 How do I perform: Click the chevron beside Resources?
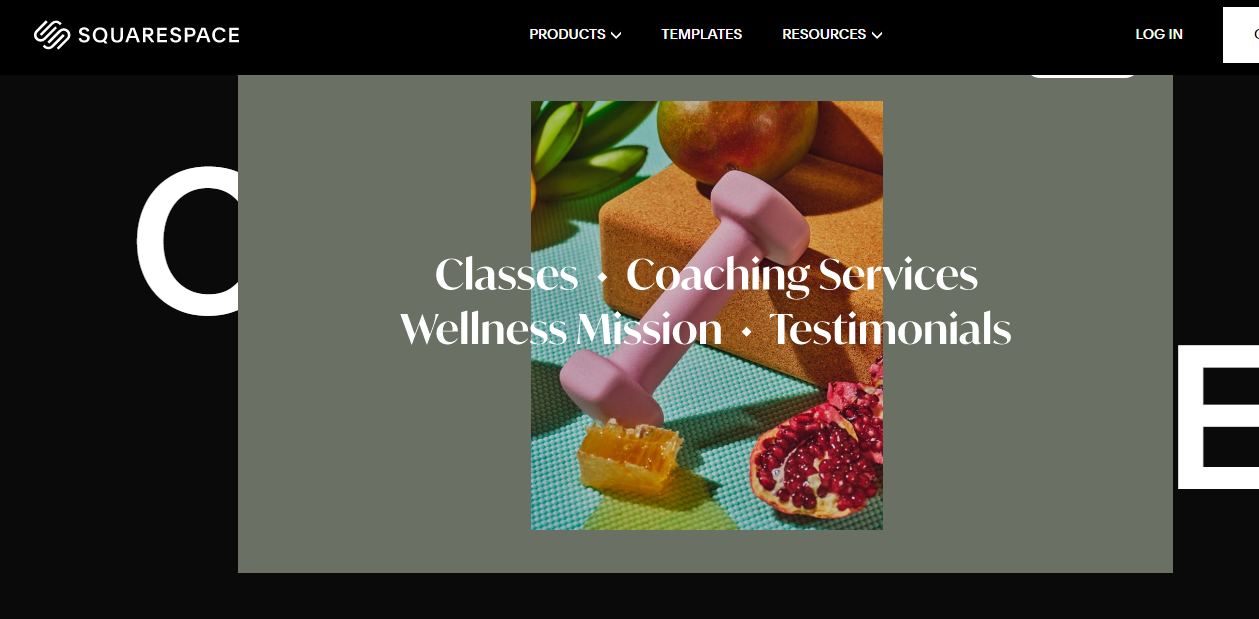pyautogui.click(x=877, y=35)
